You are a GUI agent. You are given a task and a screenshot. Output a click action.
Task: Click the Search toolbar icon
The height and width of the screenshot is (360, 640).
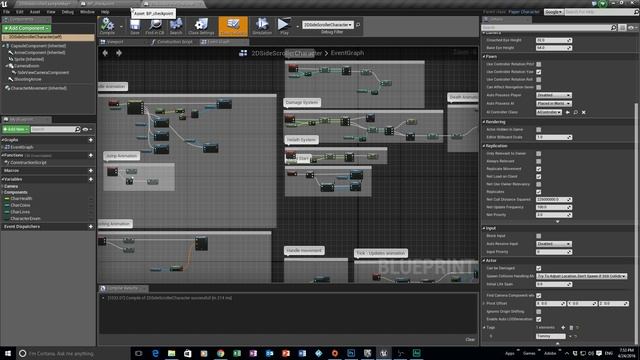(x=176, y=26)
